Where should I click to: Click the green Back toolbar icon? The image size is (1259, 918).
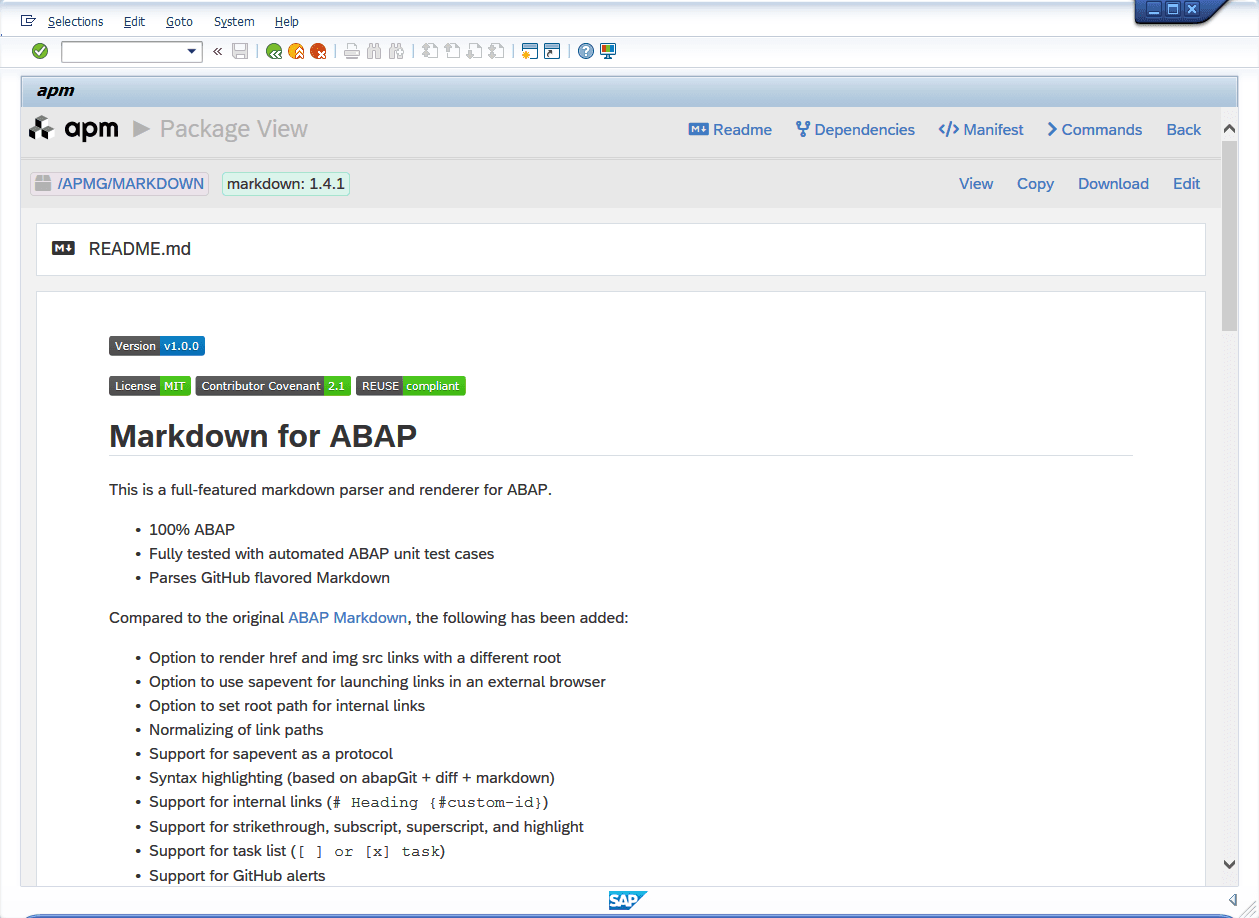point(274,51)
